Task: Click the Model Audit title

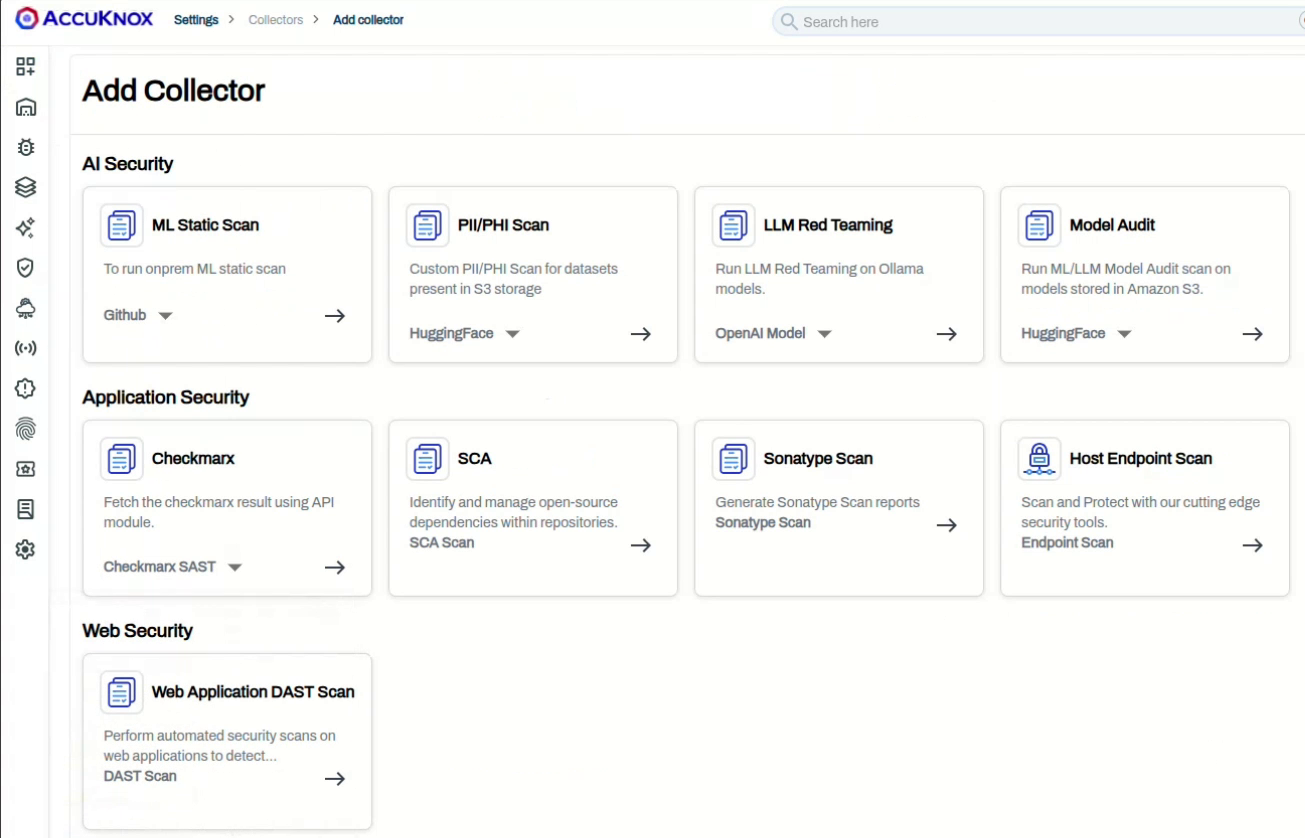Action: [x=1112, y=225]
